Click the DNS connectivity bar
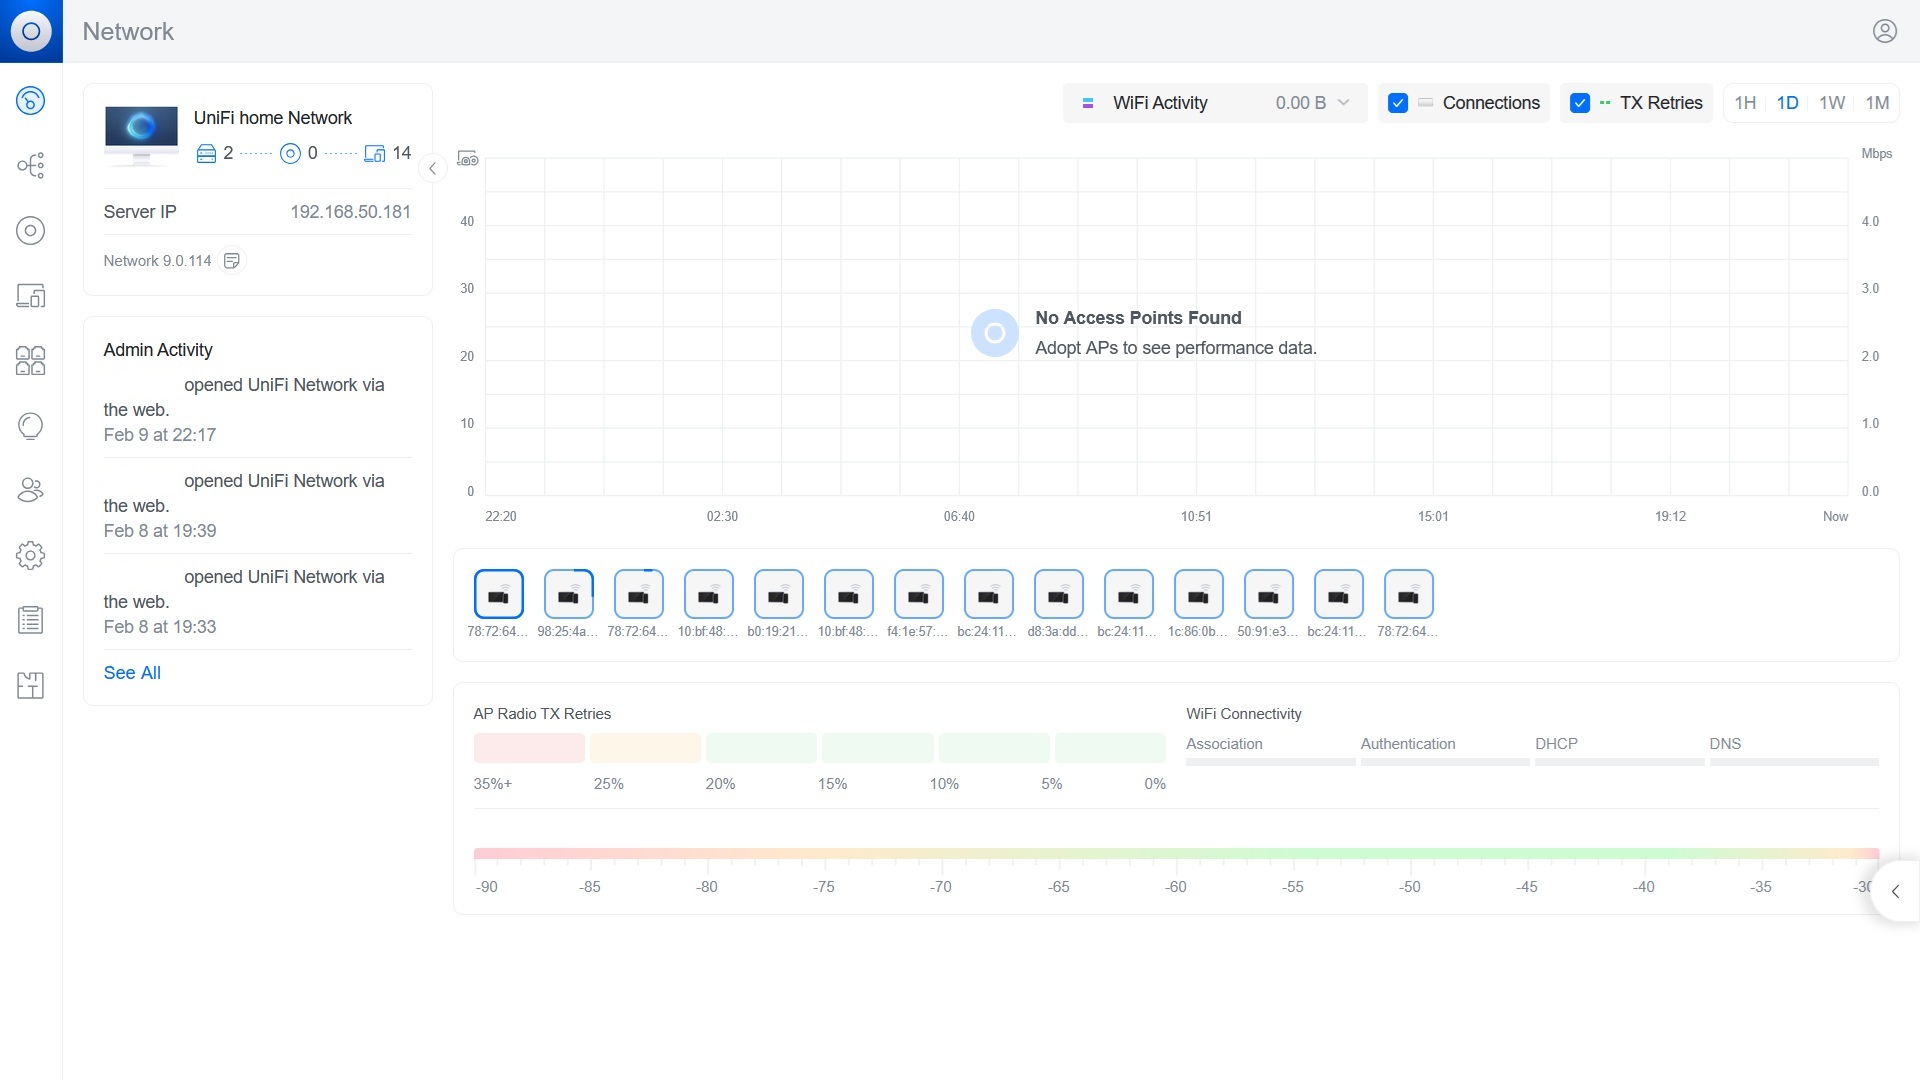Viewport: 1920px width, 1080px height. (1794, 762)
